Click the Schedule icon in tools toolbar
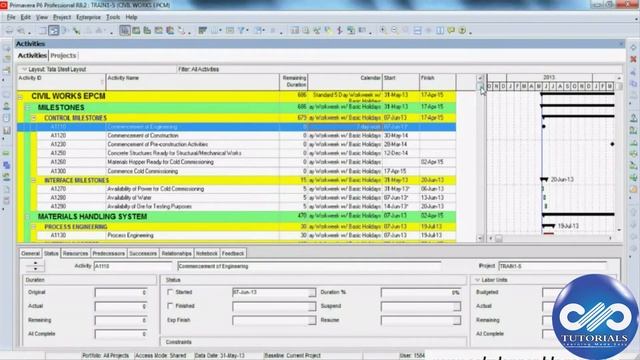Image resolution: width=640 pixels, height=360 pixels. (295, 31)
